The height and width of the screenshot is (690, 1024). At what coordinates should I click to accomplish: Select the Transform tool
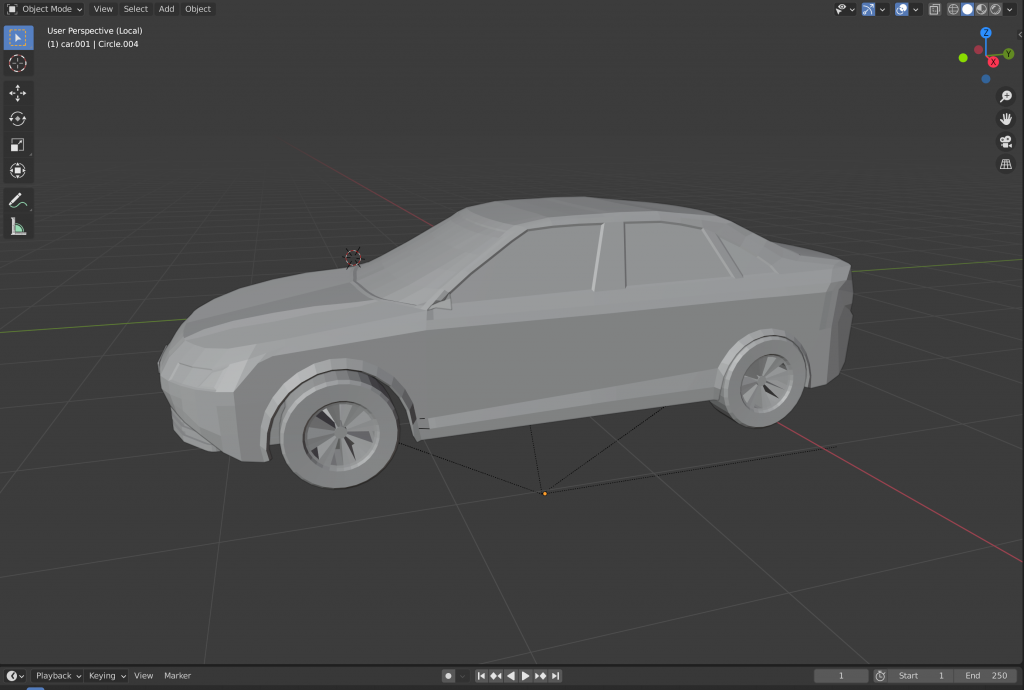(x=18, y=171)
